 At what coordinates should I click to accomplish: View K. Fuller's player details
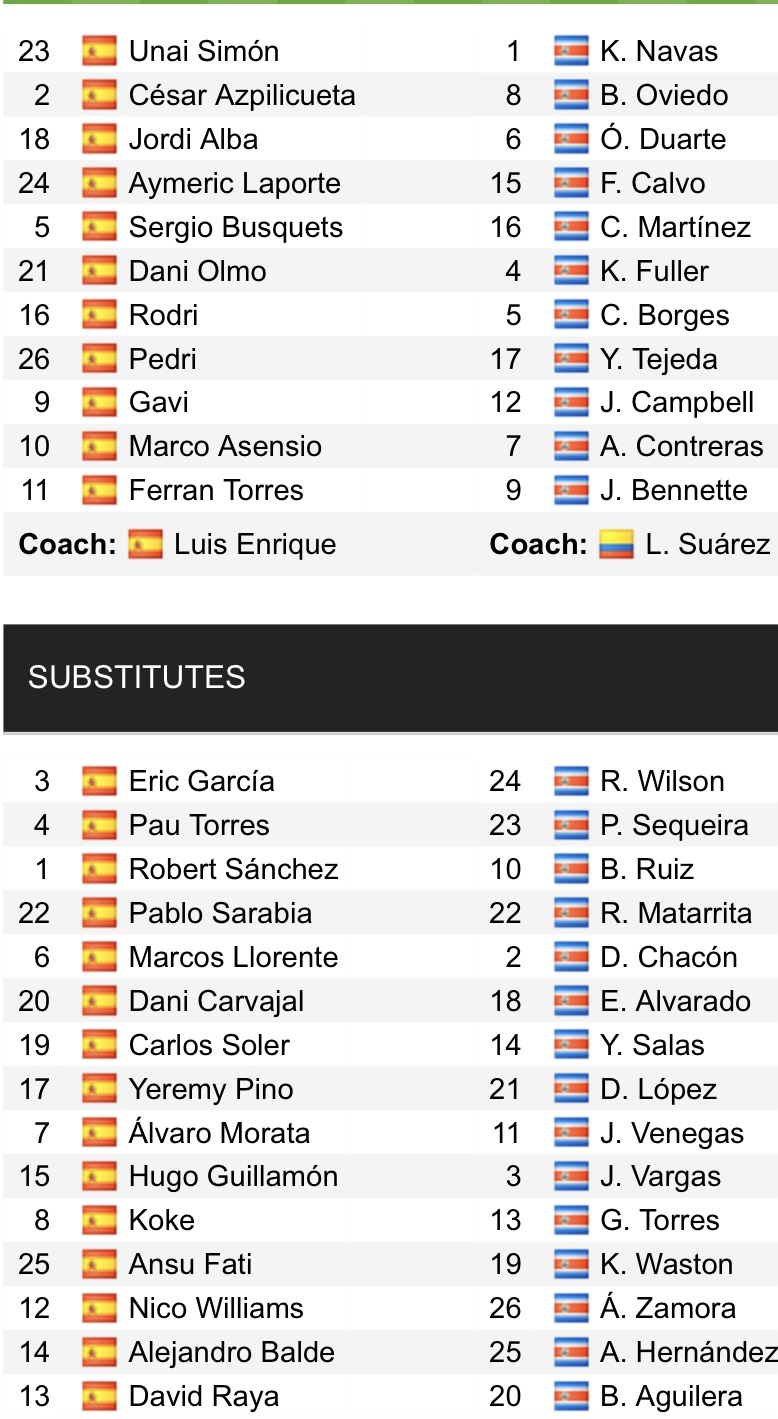tap(654, 271)
